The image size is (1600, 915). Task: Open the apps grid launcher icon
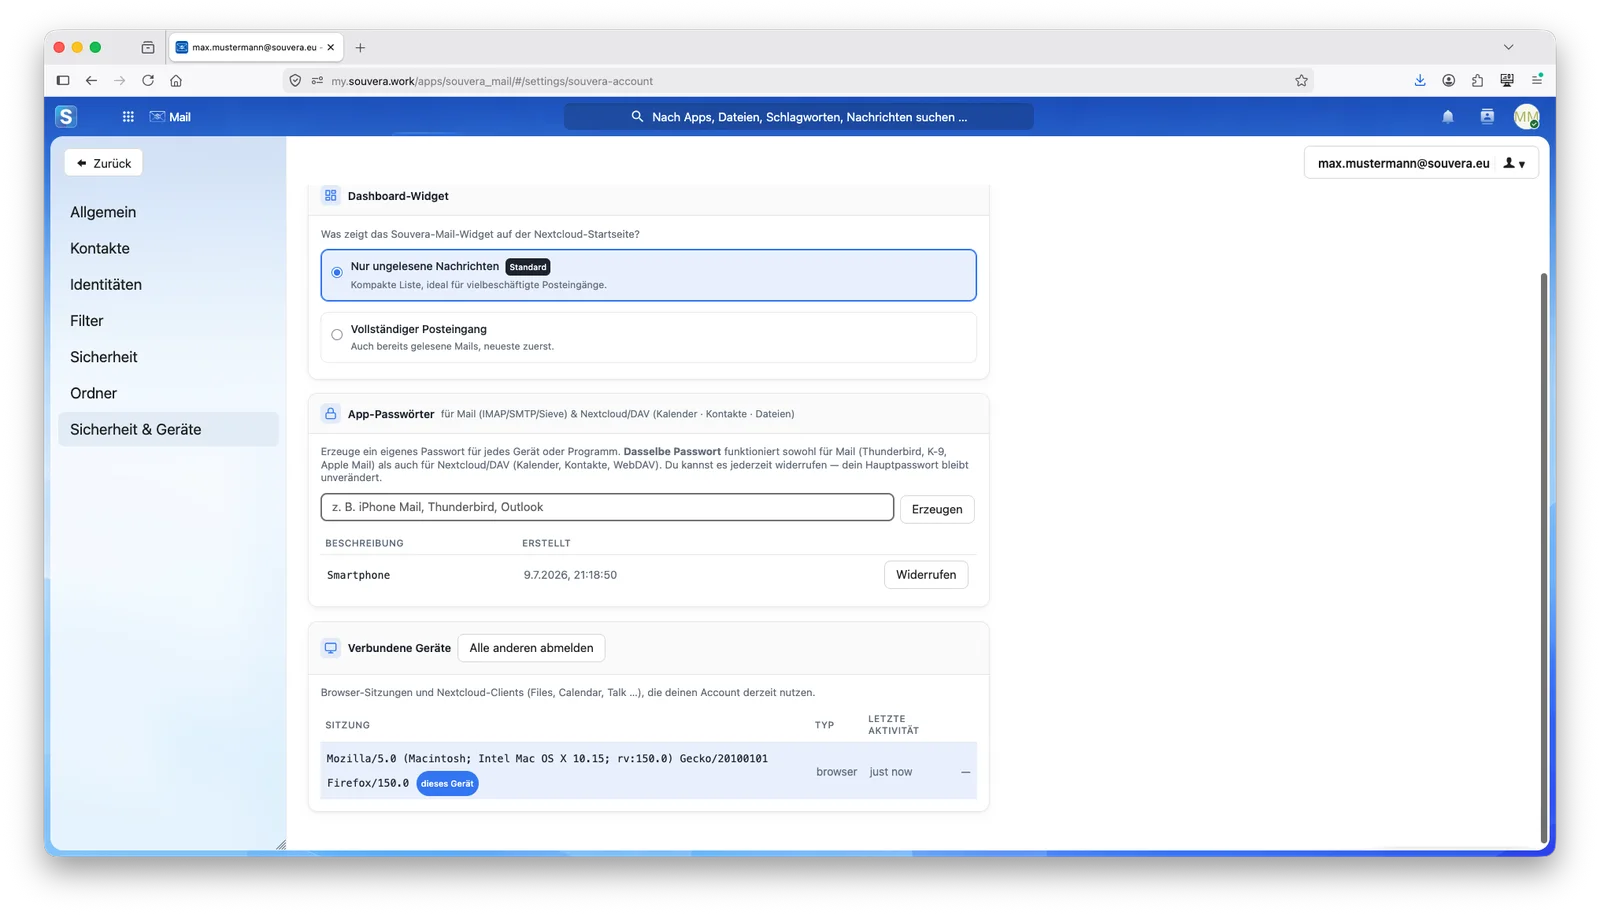(x=128, y=117)
